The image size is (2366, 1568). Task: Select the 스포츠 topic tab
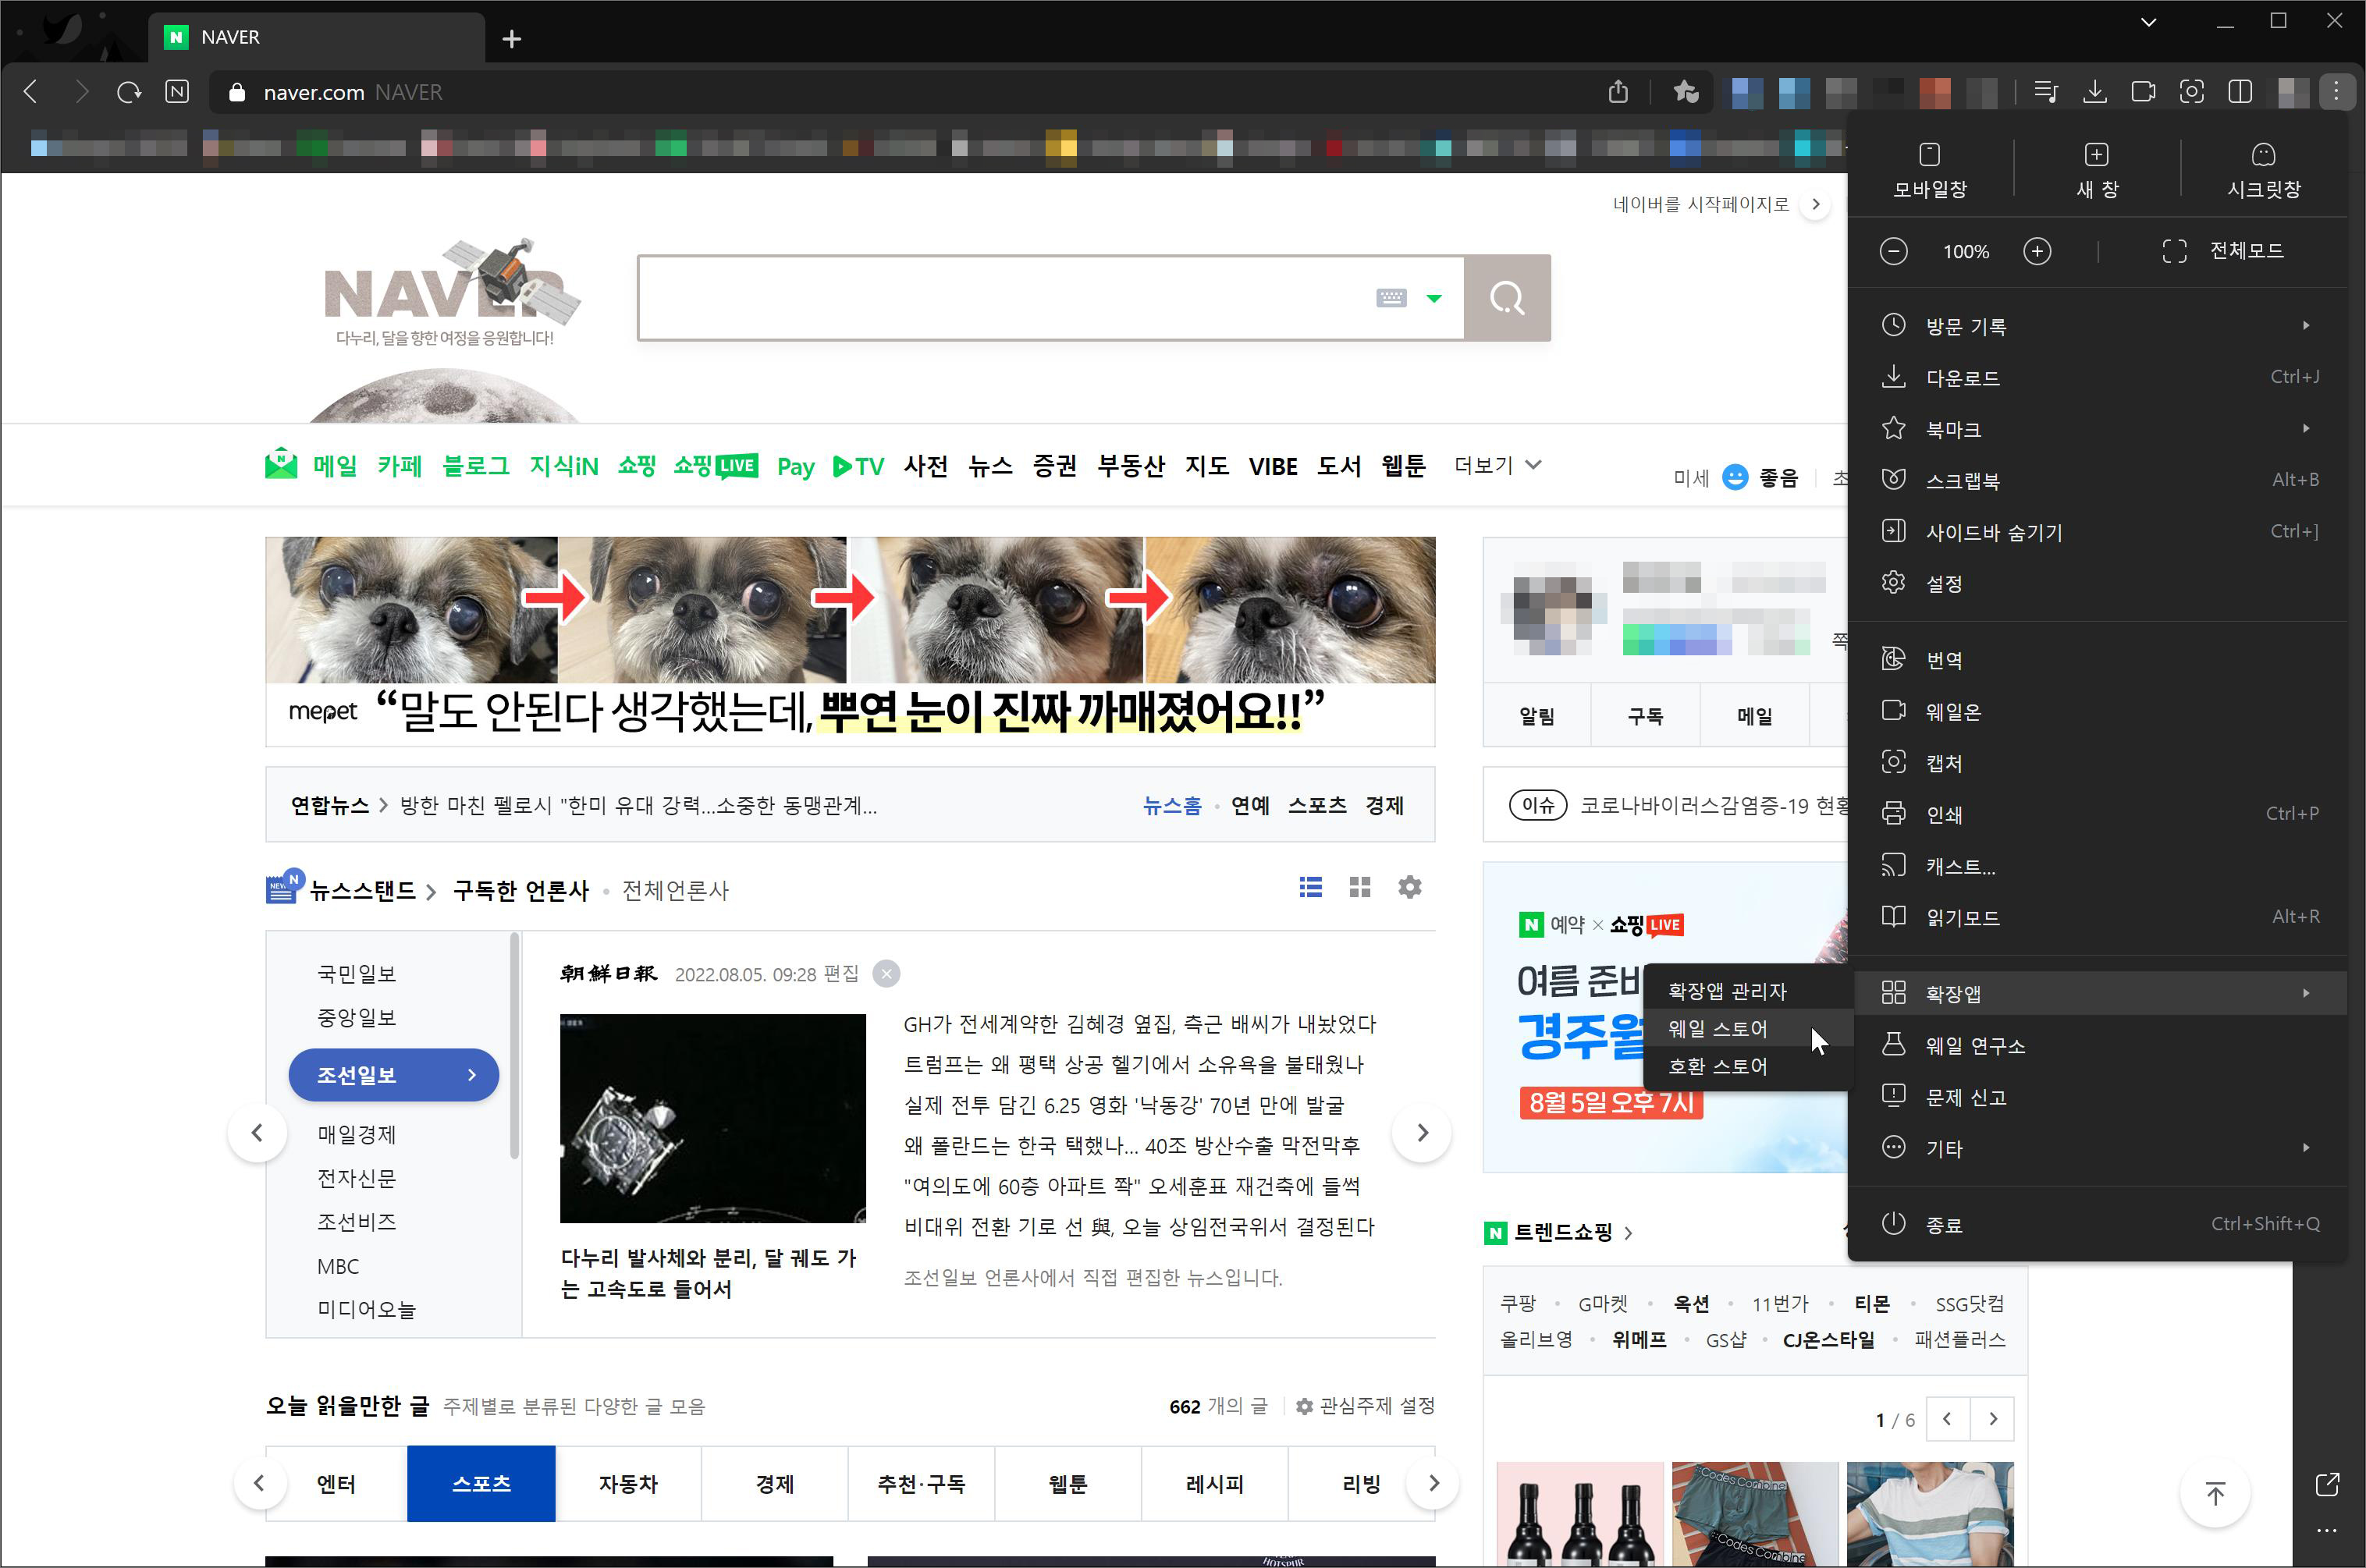point(481,1484)
